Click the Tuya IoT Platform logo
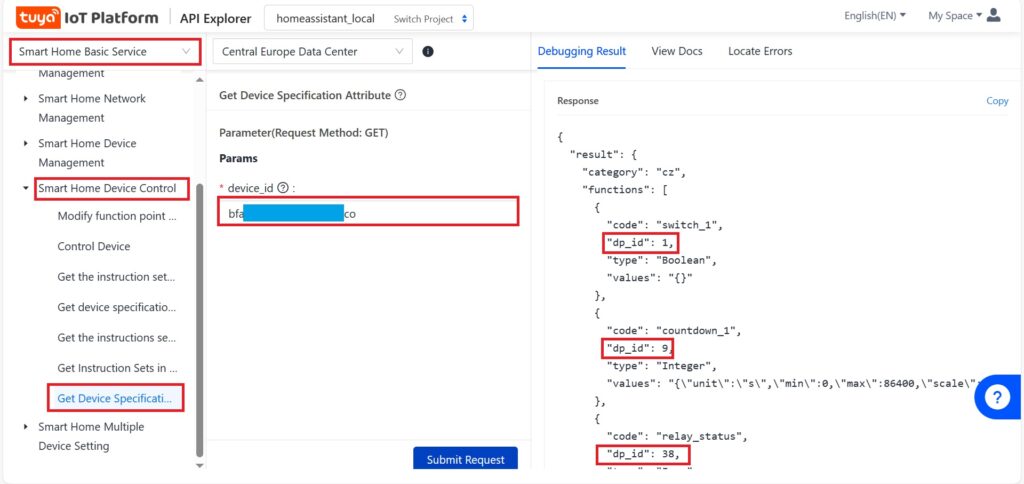The height and width of the screenshot is (484, 1024). pyautogui.click(x=87, y=18)
